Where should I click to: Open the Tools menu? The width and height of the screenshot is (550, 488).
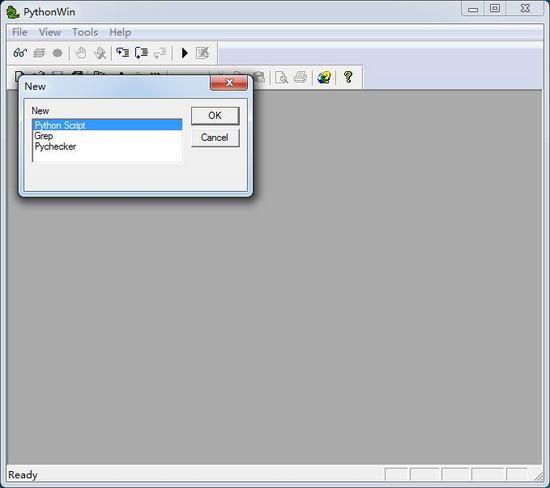85,32
